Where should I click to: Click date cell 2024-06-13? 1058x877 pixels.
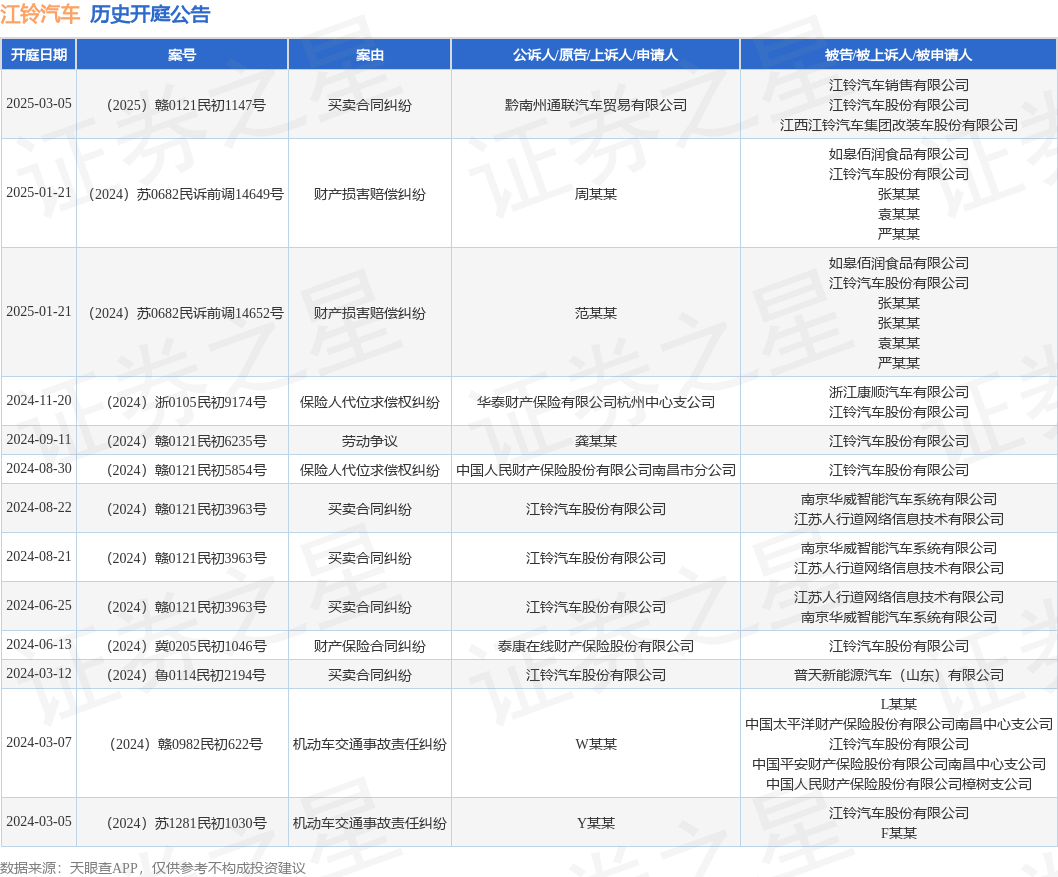tap(38, 645)
